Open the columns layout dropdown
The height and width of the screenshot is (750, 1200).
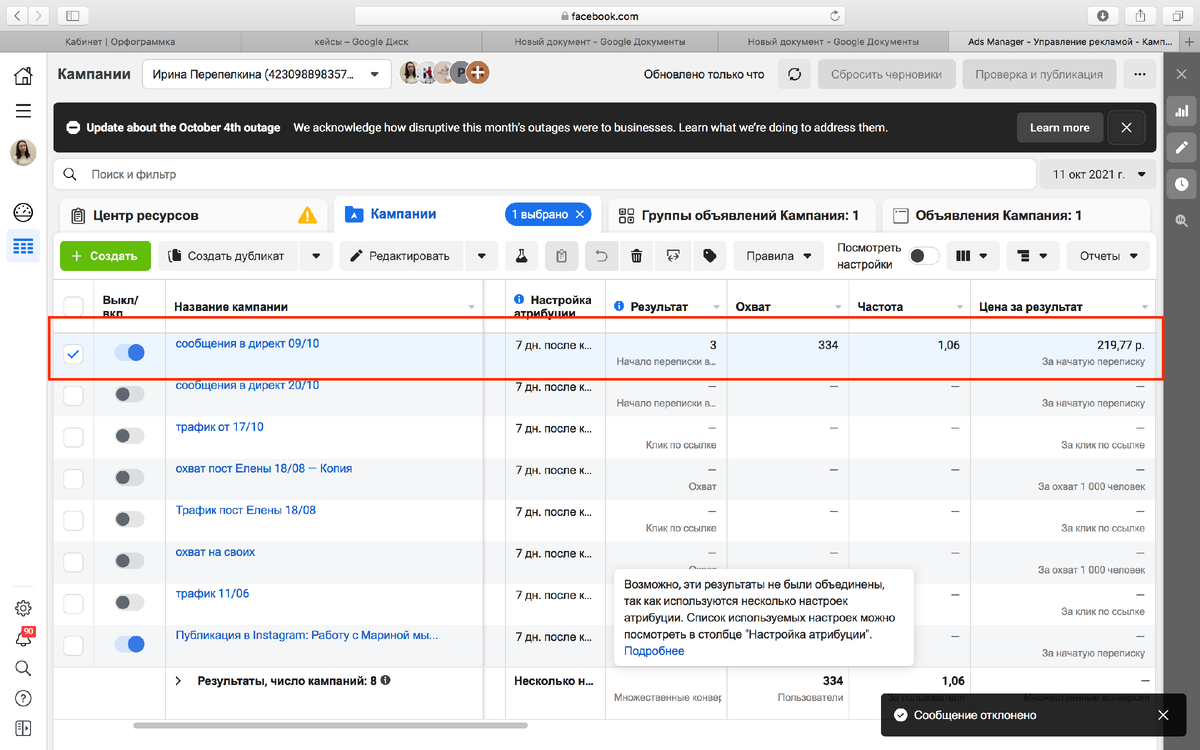pyautogui.click(x=973, y=256)
